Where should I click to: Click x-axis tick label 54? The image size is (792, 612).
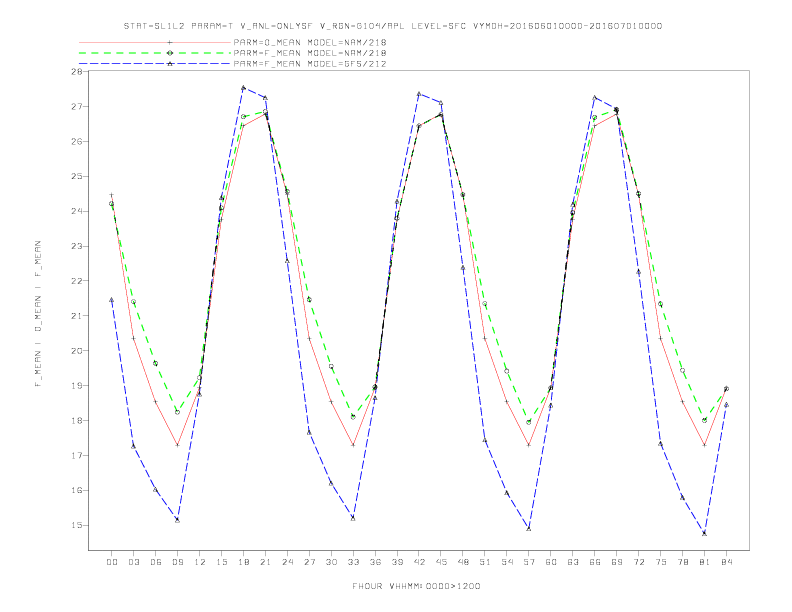[507, 562]
